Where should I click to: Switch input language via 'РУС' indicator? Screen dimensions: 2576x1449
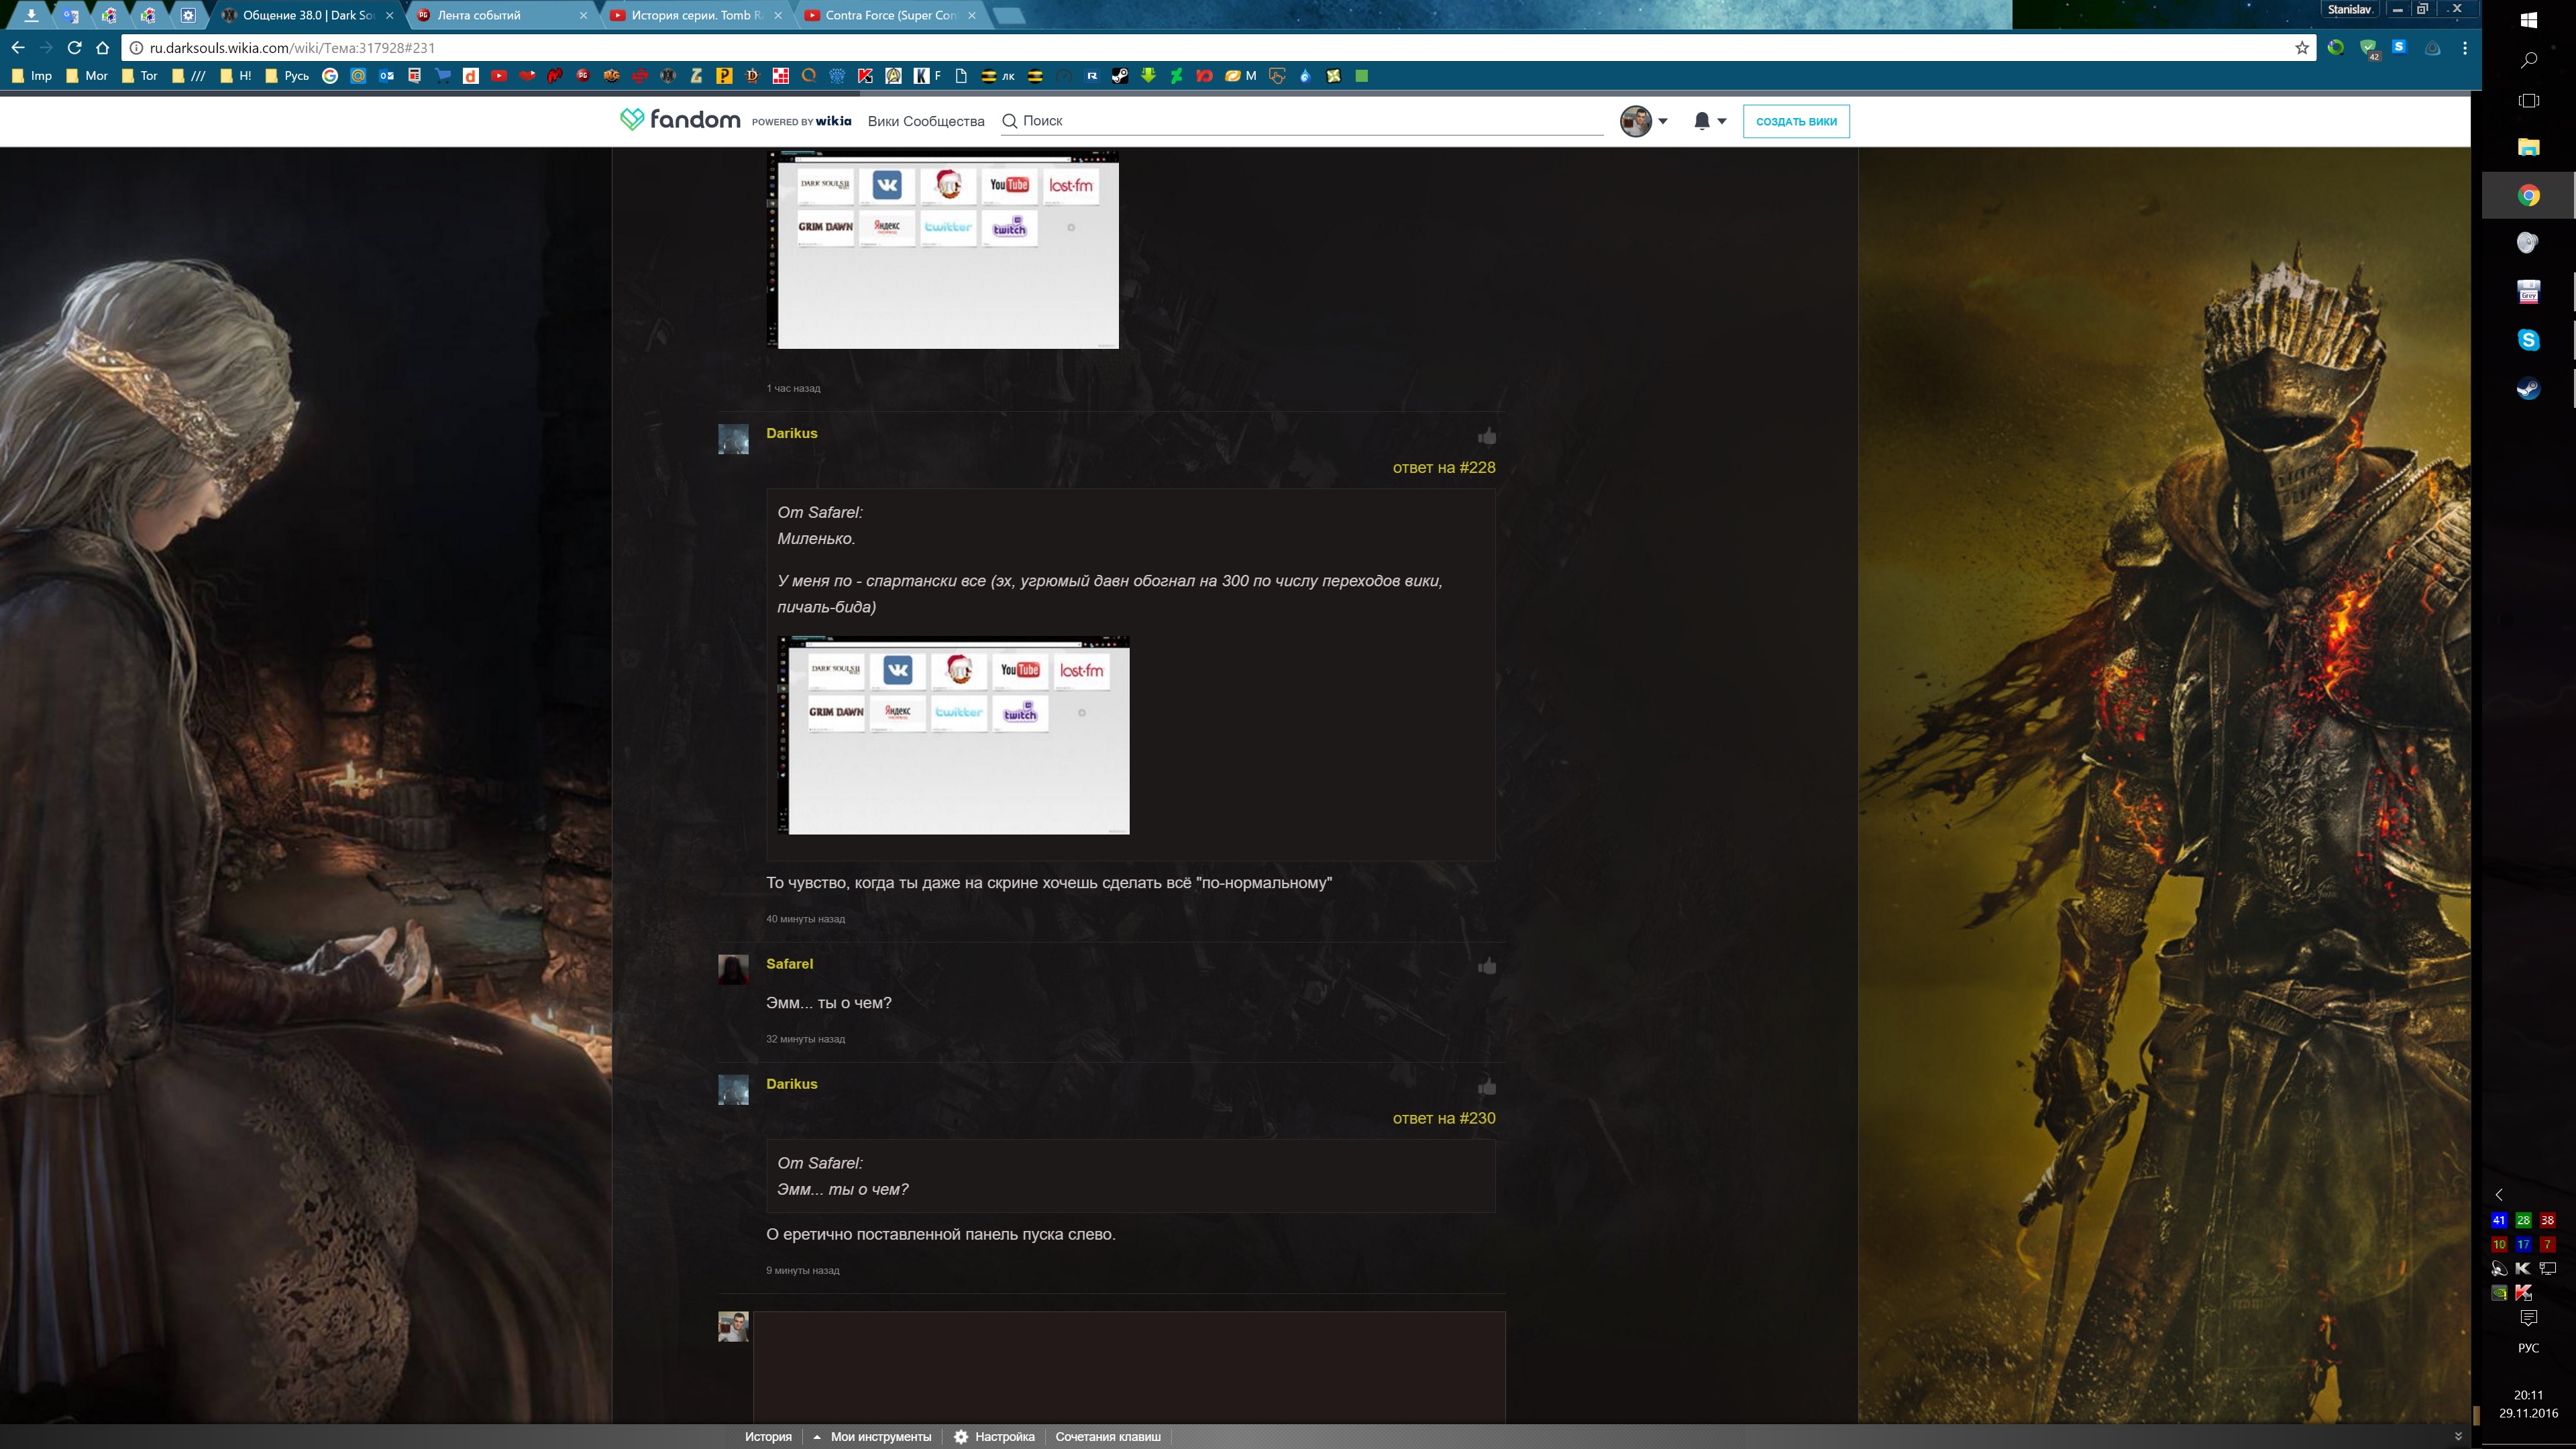2528,1348
